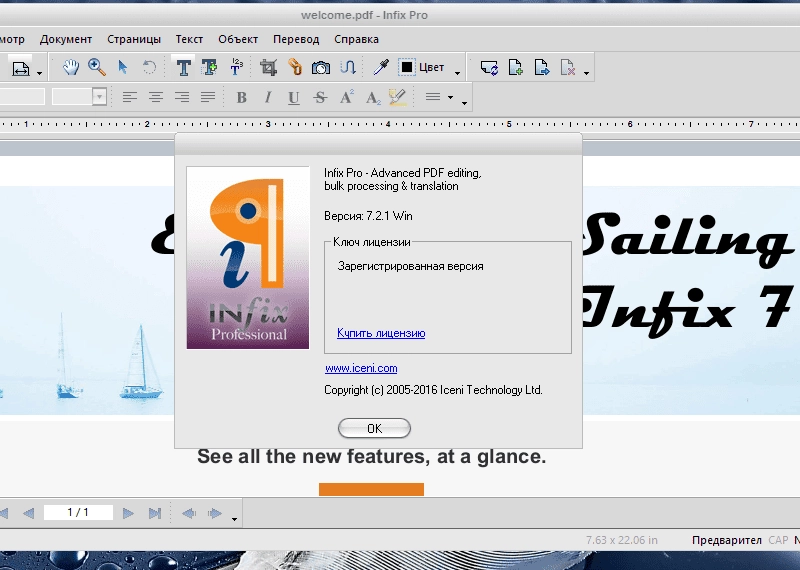Go to the next page
Viewport: 800px width, 570px height.
(128, 513)
